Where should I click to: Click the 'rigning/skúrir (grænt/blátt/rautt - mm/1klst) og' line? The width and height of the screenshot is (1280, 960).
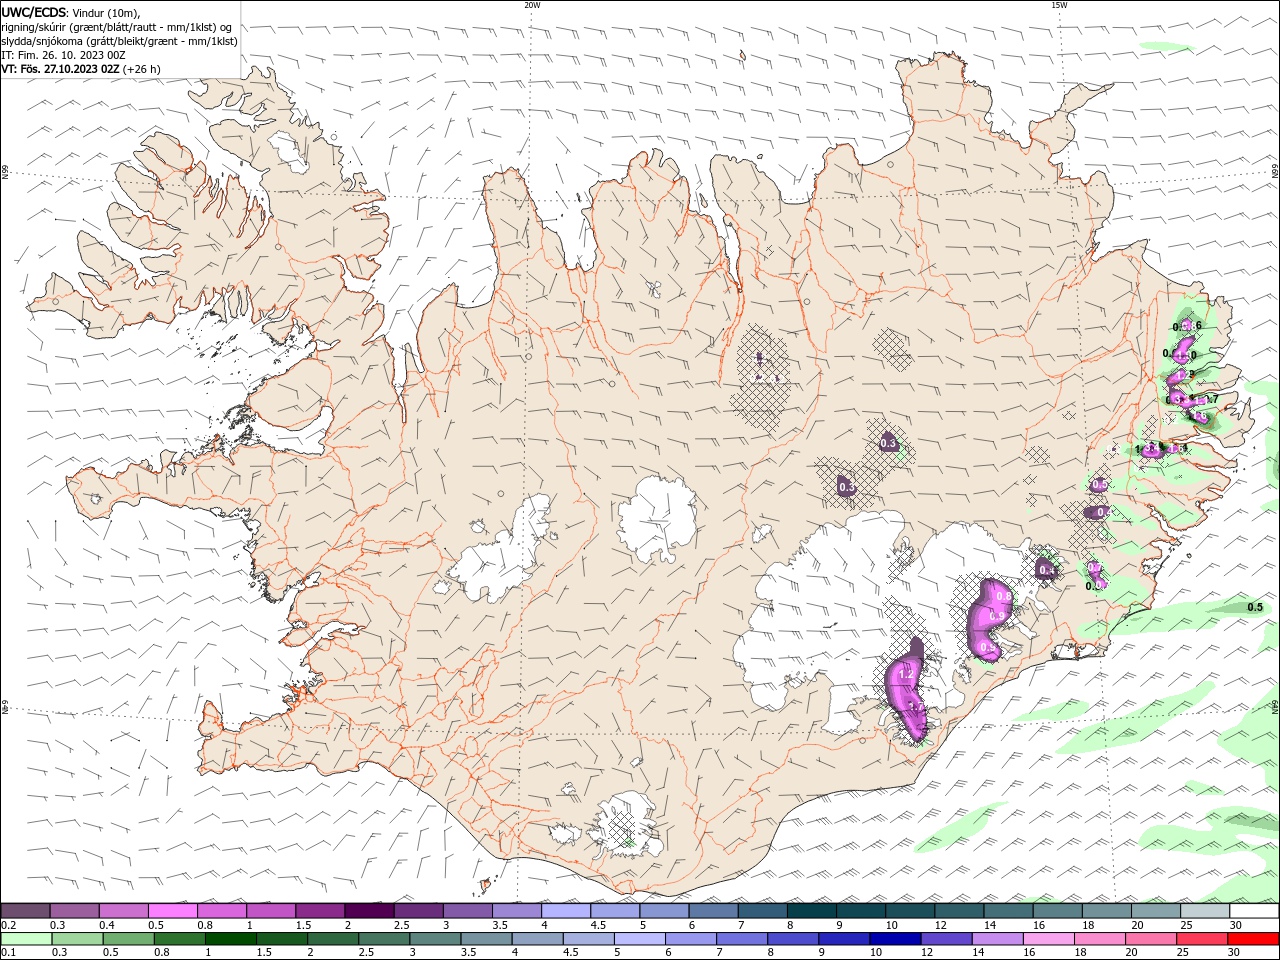117,27
